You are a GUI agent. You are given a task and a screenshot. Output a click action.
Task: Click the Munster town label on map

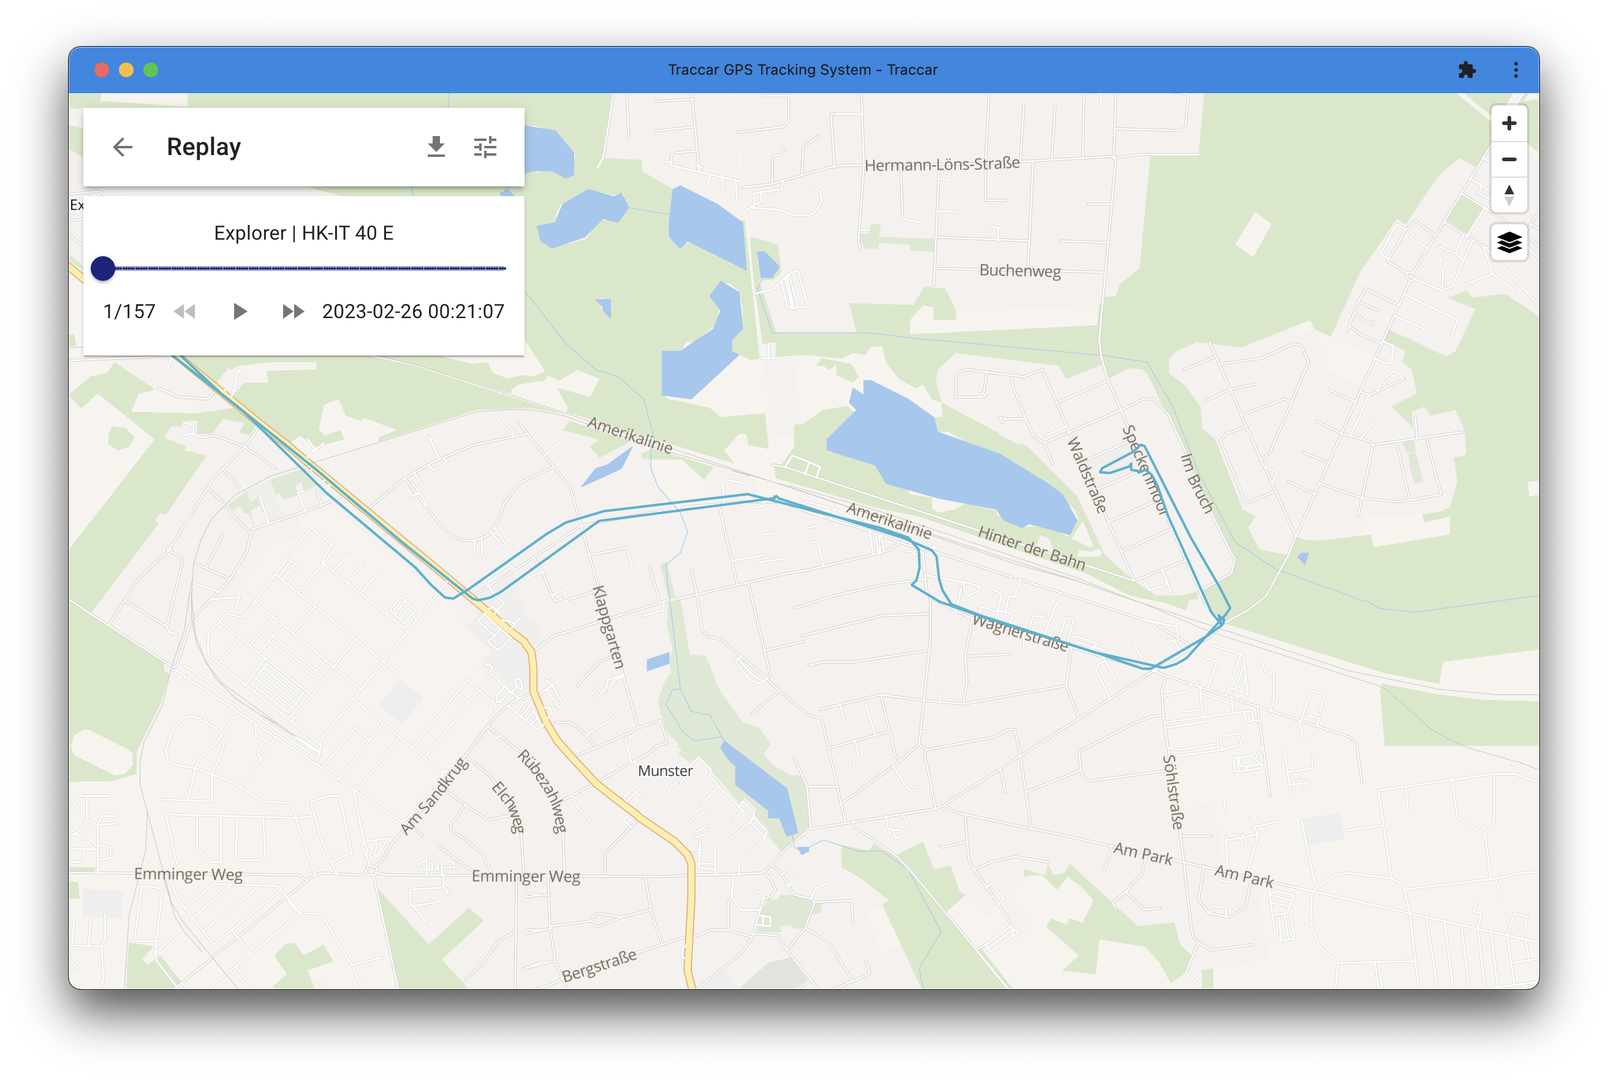point(665,771)
